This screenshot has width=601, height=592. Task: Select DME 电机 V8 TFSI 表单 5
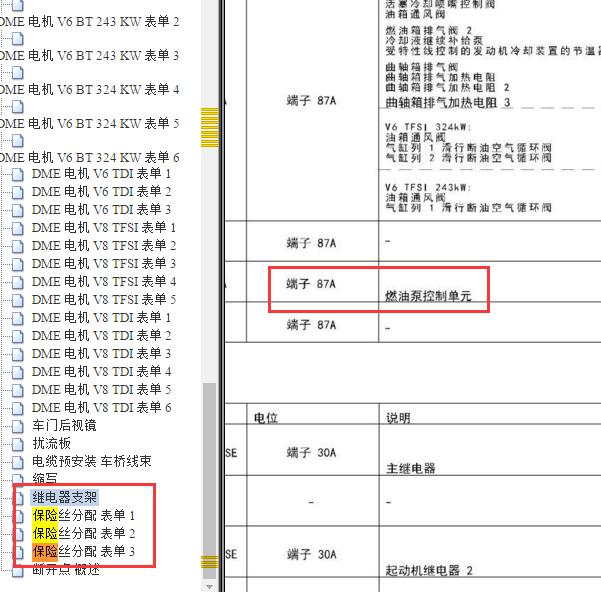click(x=103, y=300)
